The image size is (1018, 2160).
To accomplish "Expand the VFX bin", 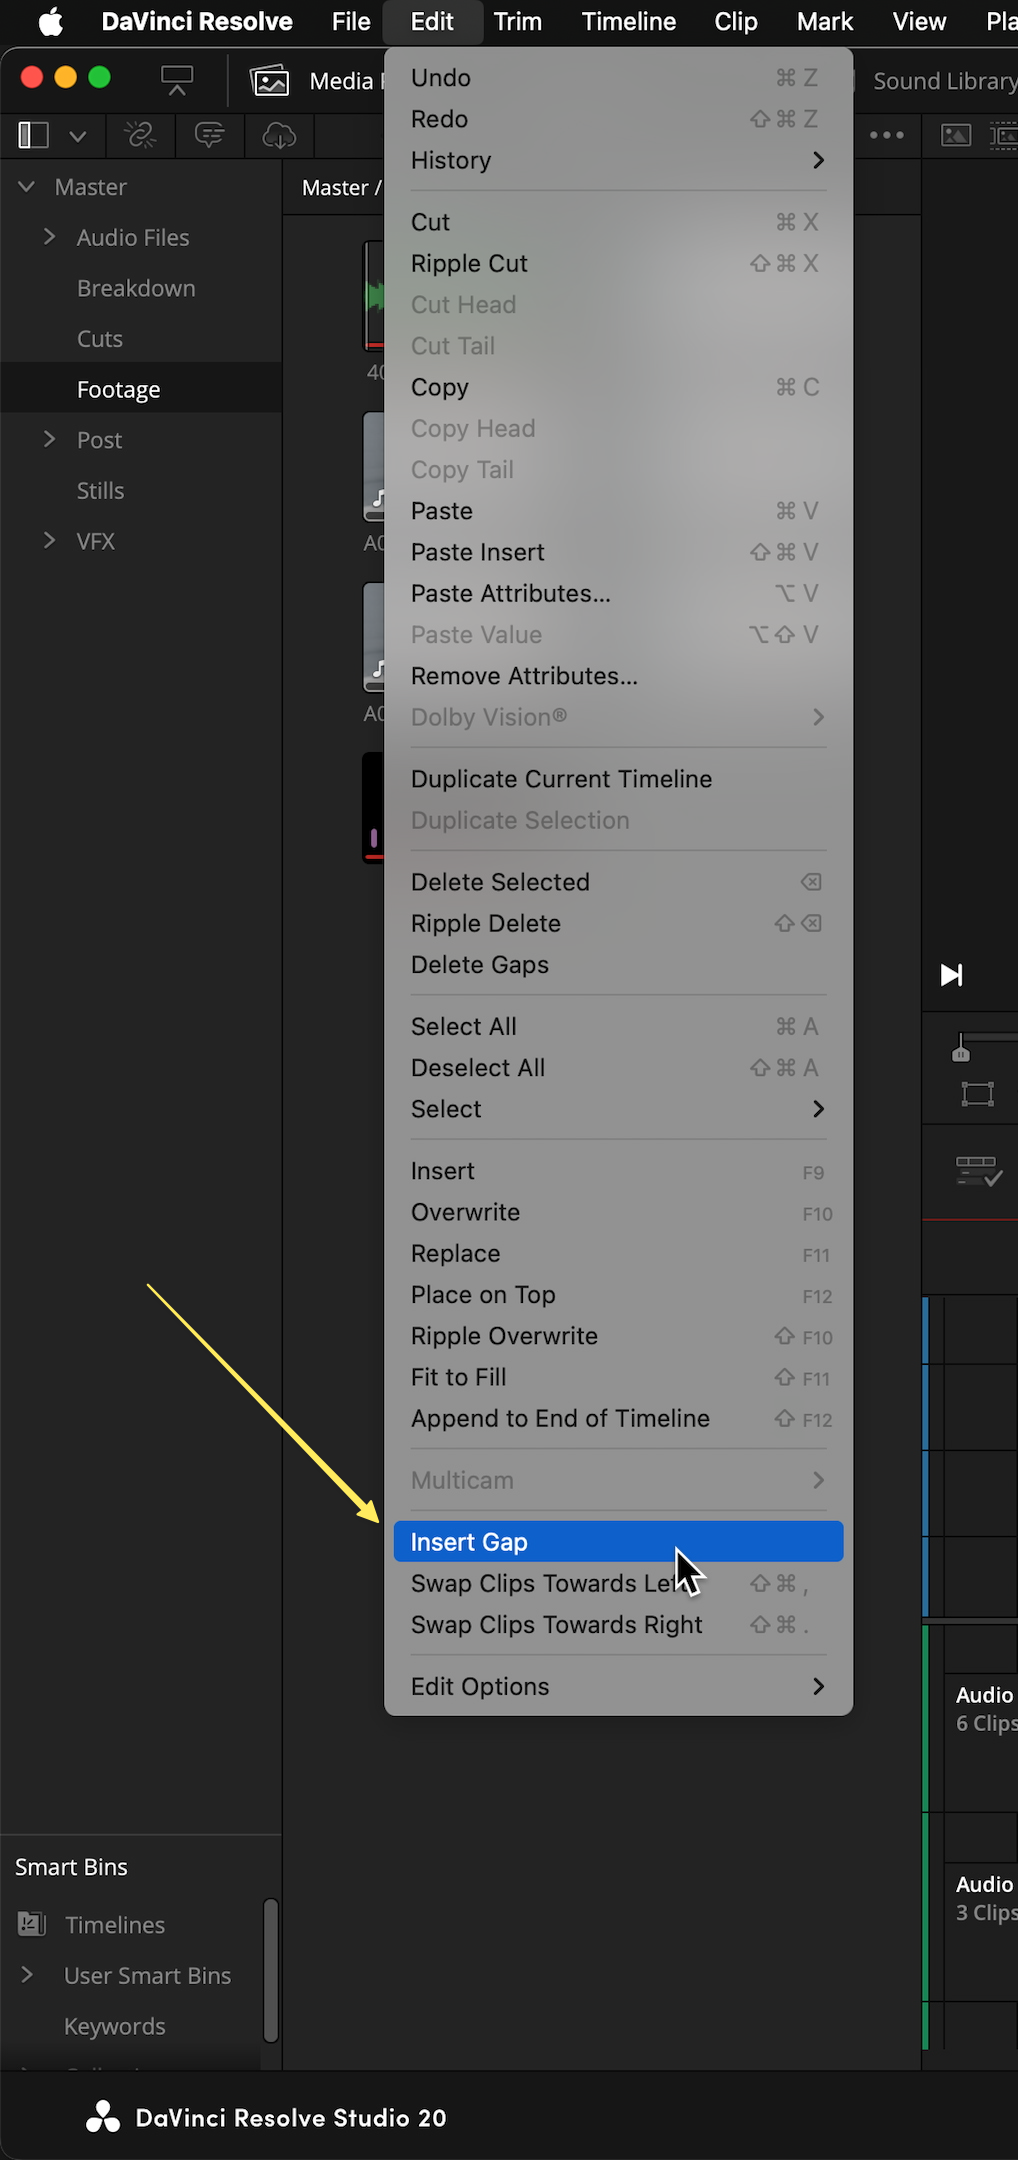I will coord(49,540).
